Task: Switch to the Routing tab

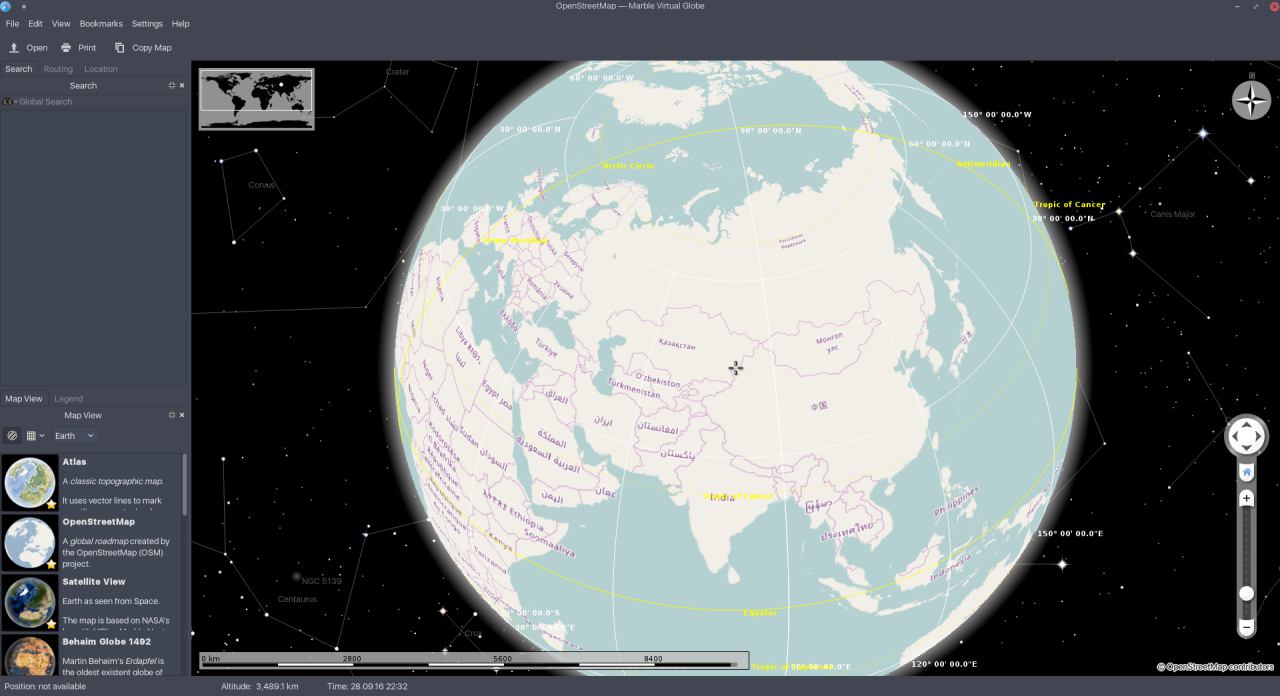Action: point(58,69)
